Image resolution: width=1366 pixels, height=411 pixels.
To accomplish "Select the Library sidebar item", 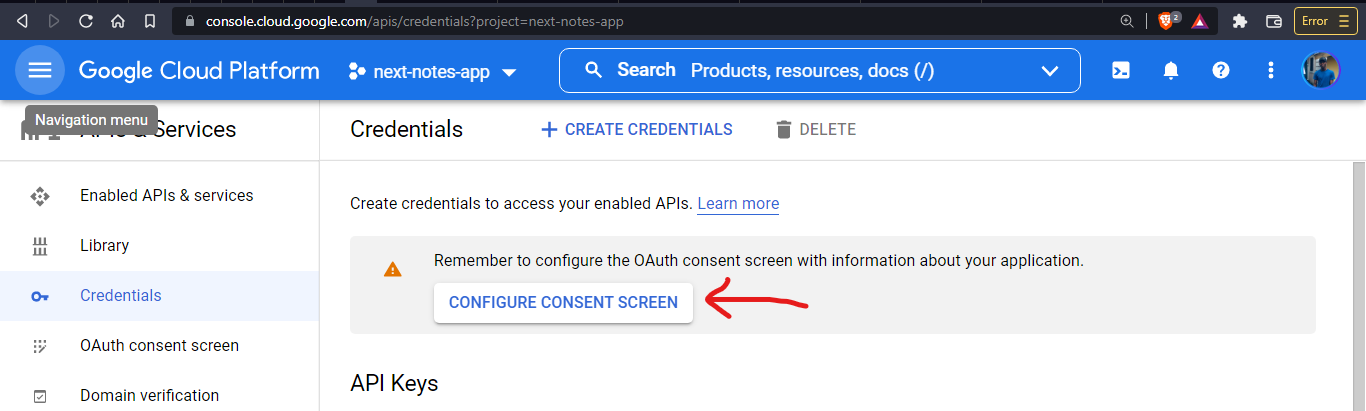I will pyautogui.click(x=104, y=245).
